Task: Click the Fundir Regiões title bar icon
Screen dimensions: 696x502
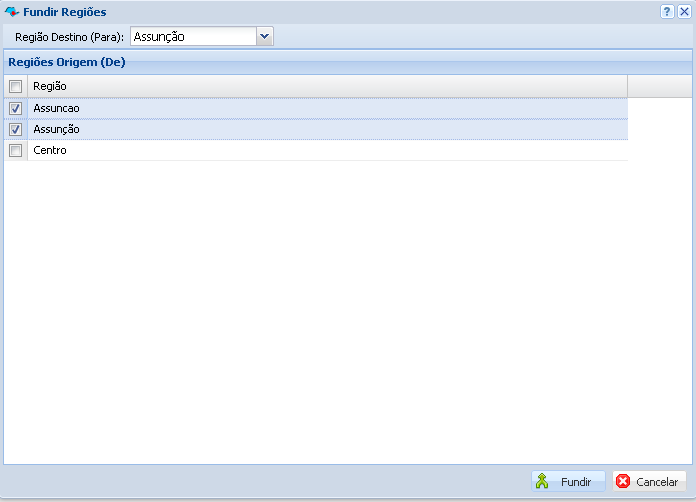Action: [12, 12]
